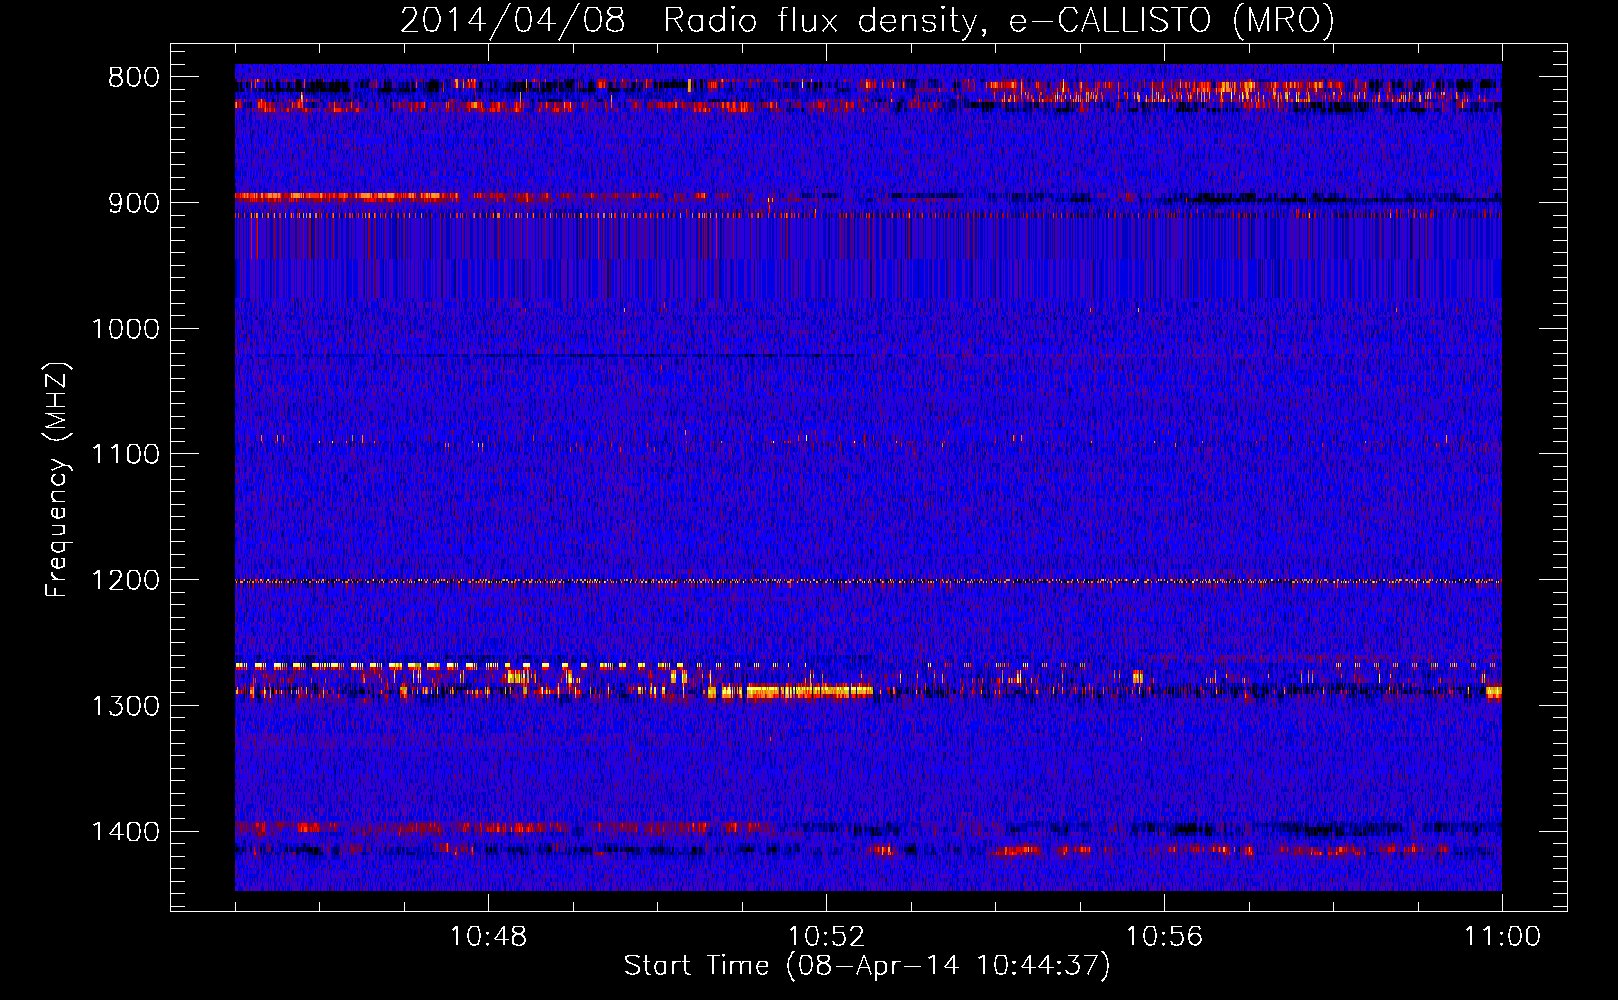Click the thin continuous line at 1200 MHz

pos(868,581)
